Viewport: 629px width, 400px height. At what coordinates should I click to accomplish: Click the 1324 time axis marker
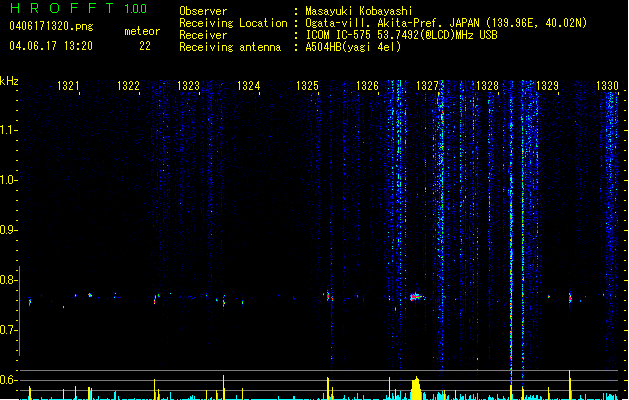pyautogui.click(x=248, y=86)
